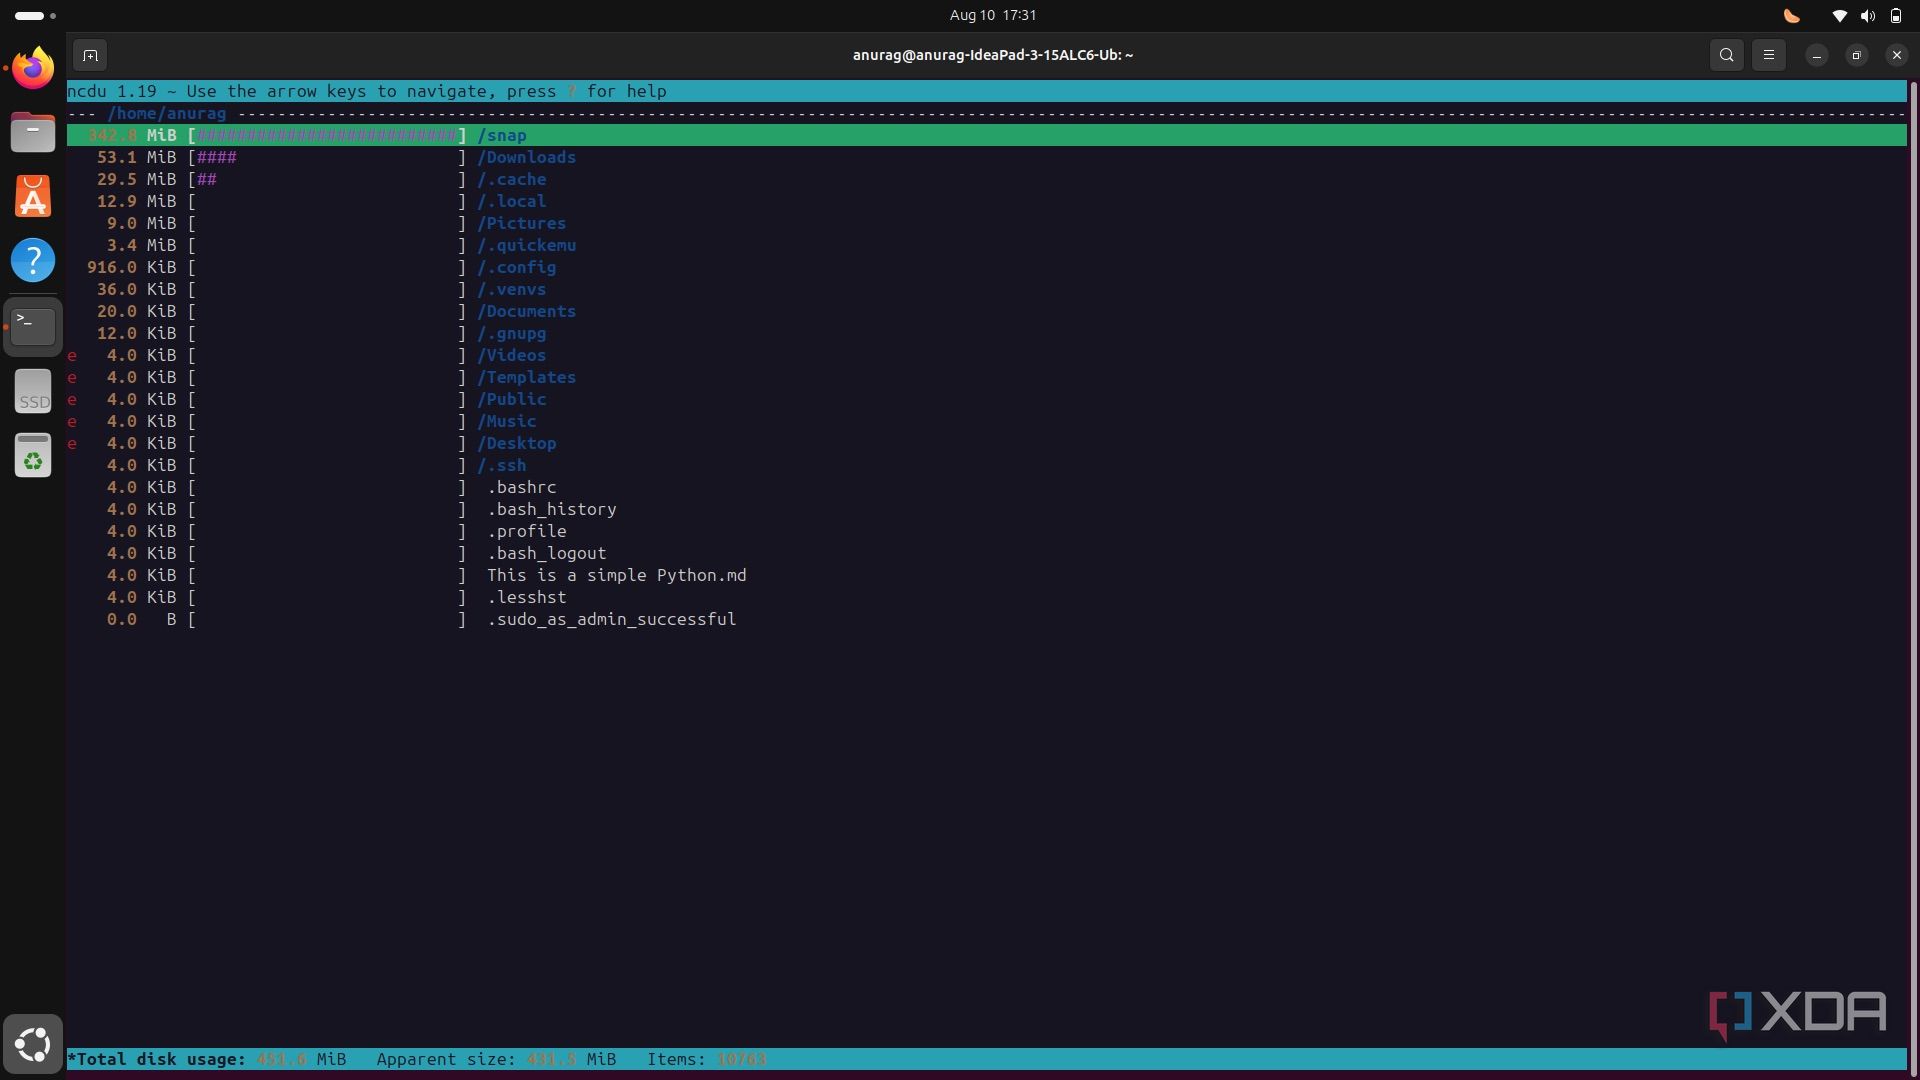The image size is (1920, 1080).
Task: Open the Activities workspace indicator
Action: (x=35, y=15)
